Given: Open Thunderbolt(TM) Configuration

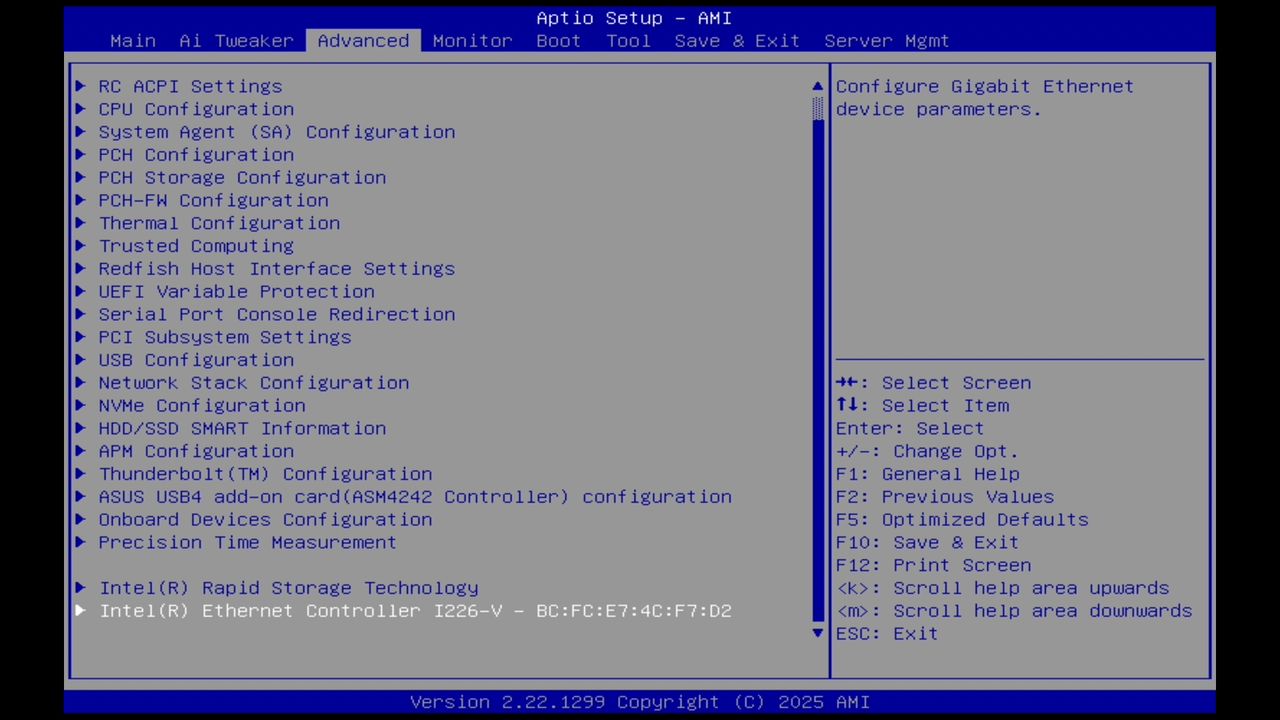Looking at the screenshot, I should click(265, 474).
